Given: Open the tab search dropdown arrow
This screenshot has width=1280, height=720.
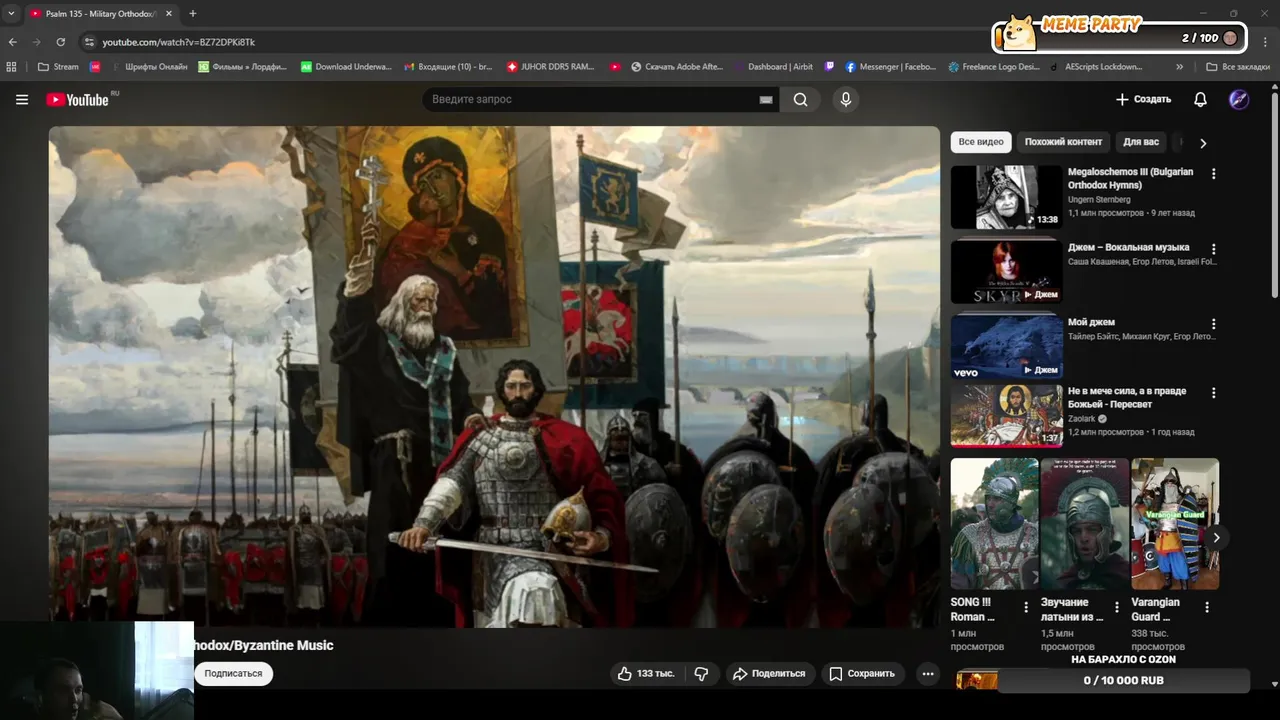Looking at the screenshot, I should point(11,13).
